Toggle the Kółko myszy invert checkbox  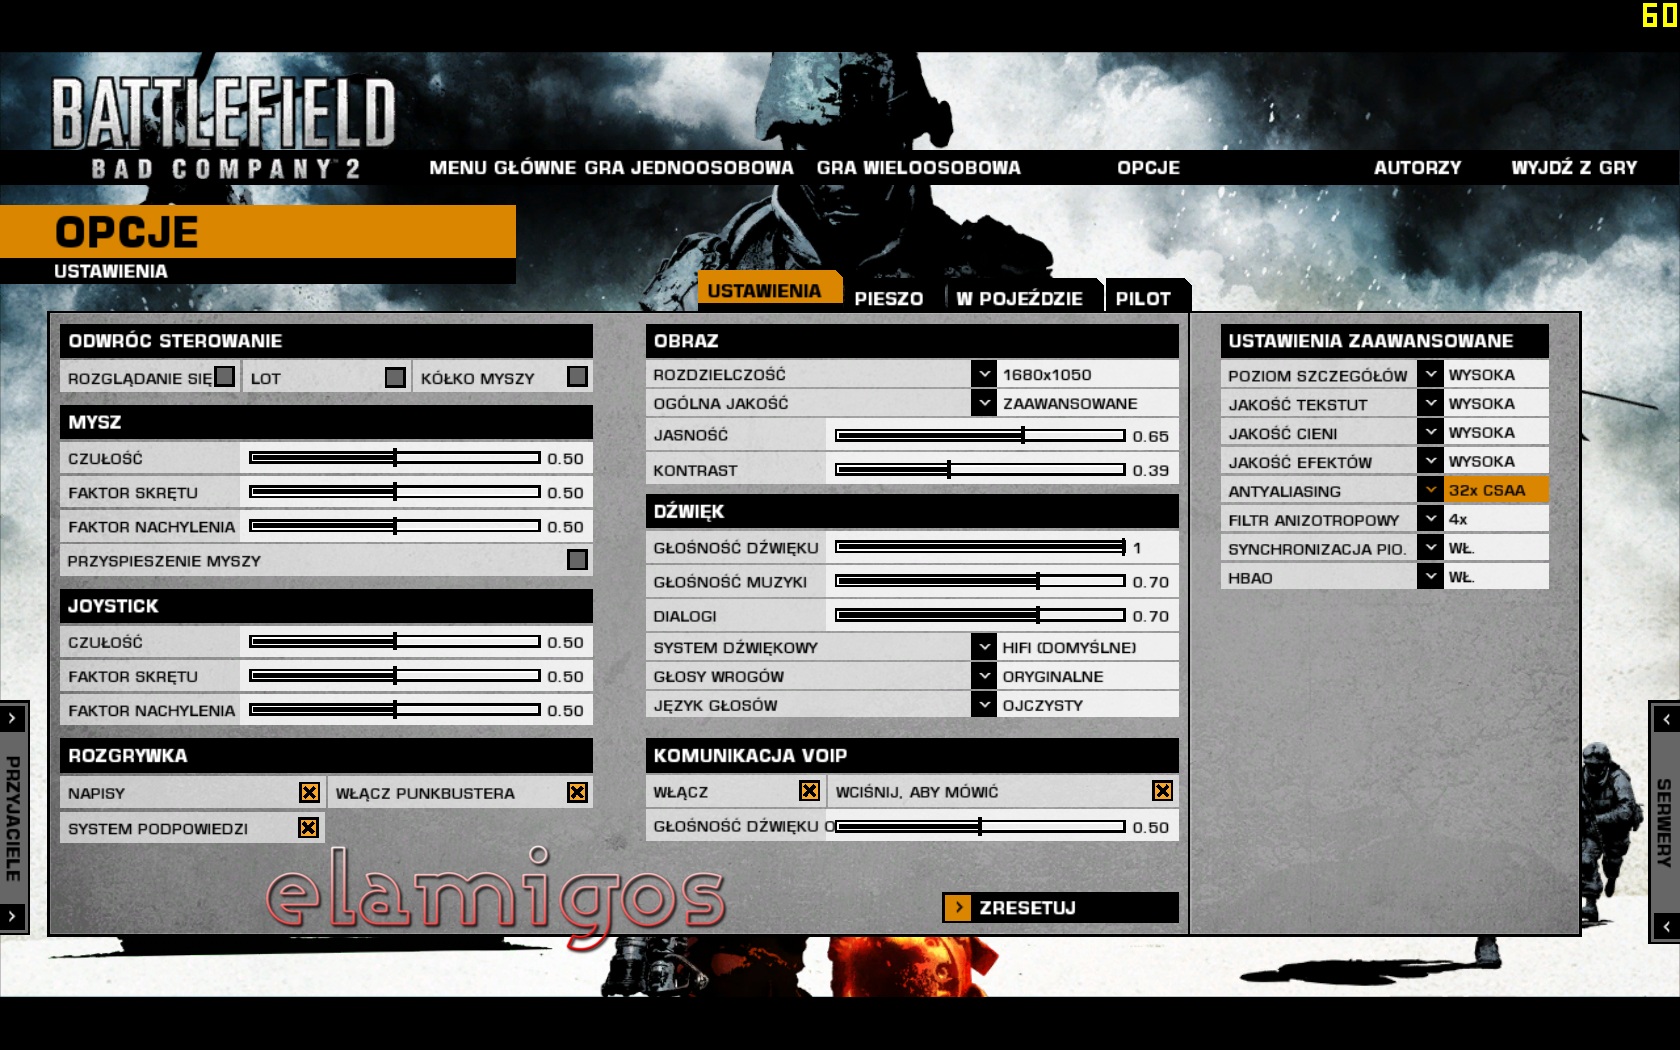577,377
